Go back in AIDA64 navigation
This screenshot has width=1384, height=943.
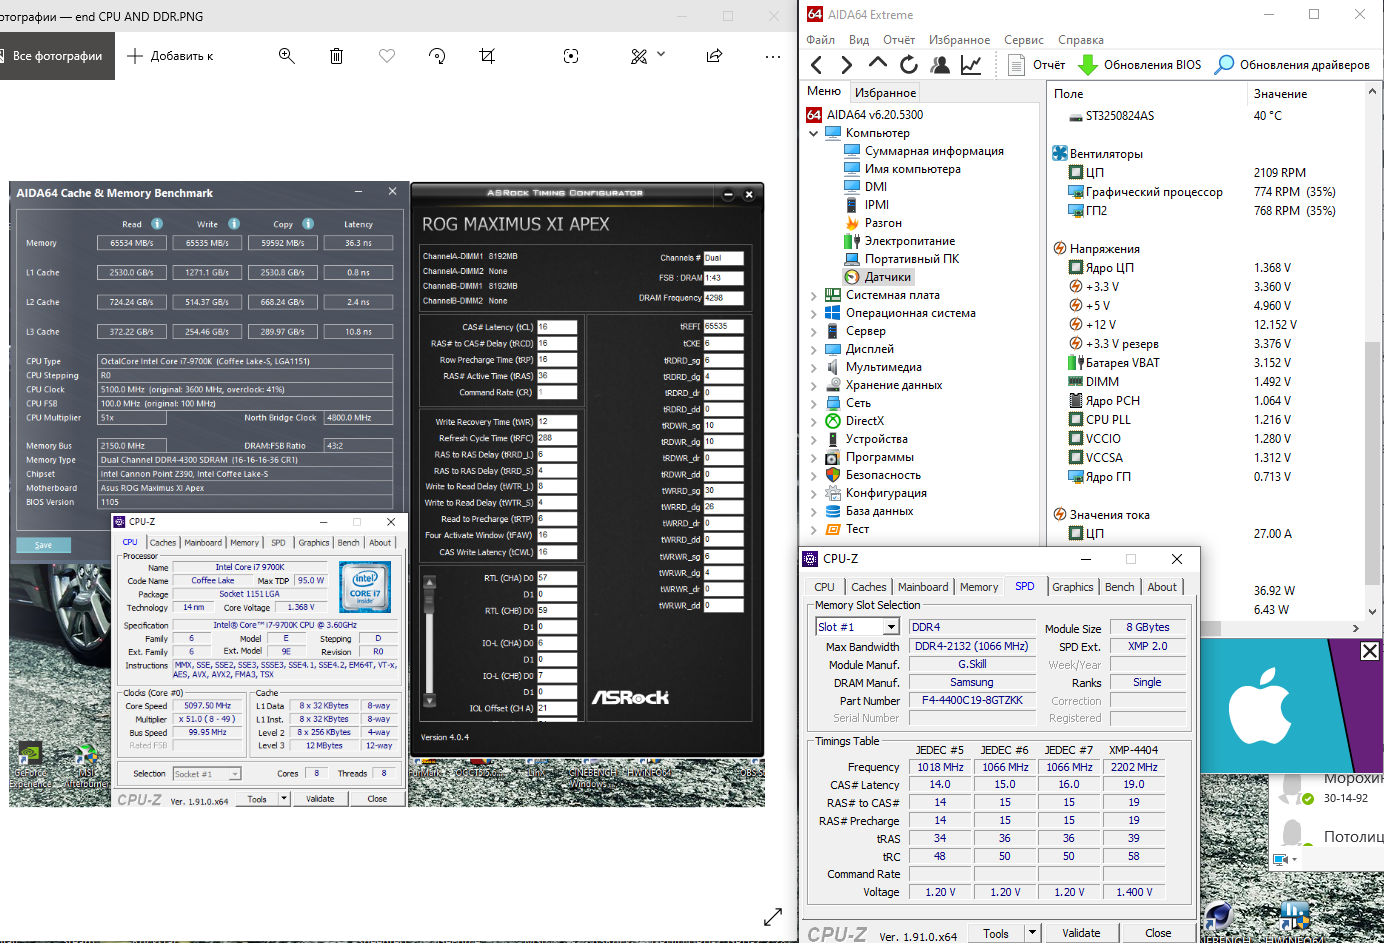(817, 65)
